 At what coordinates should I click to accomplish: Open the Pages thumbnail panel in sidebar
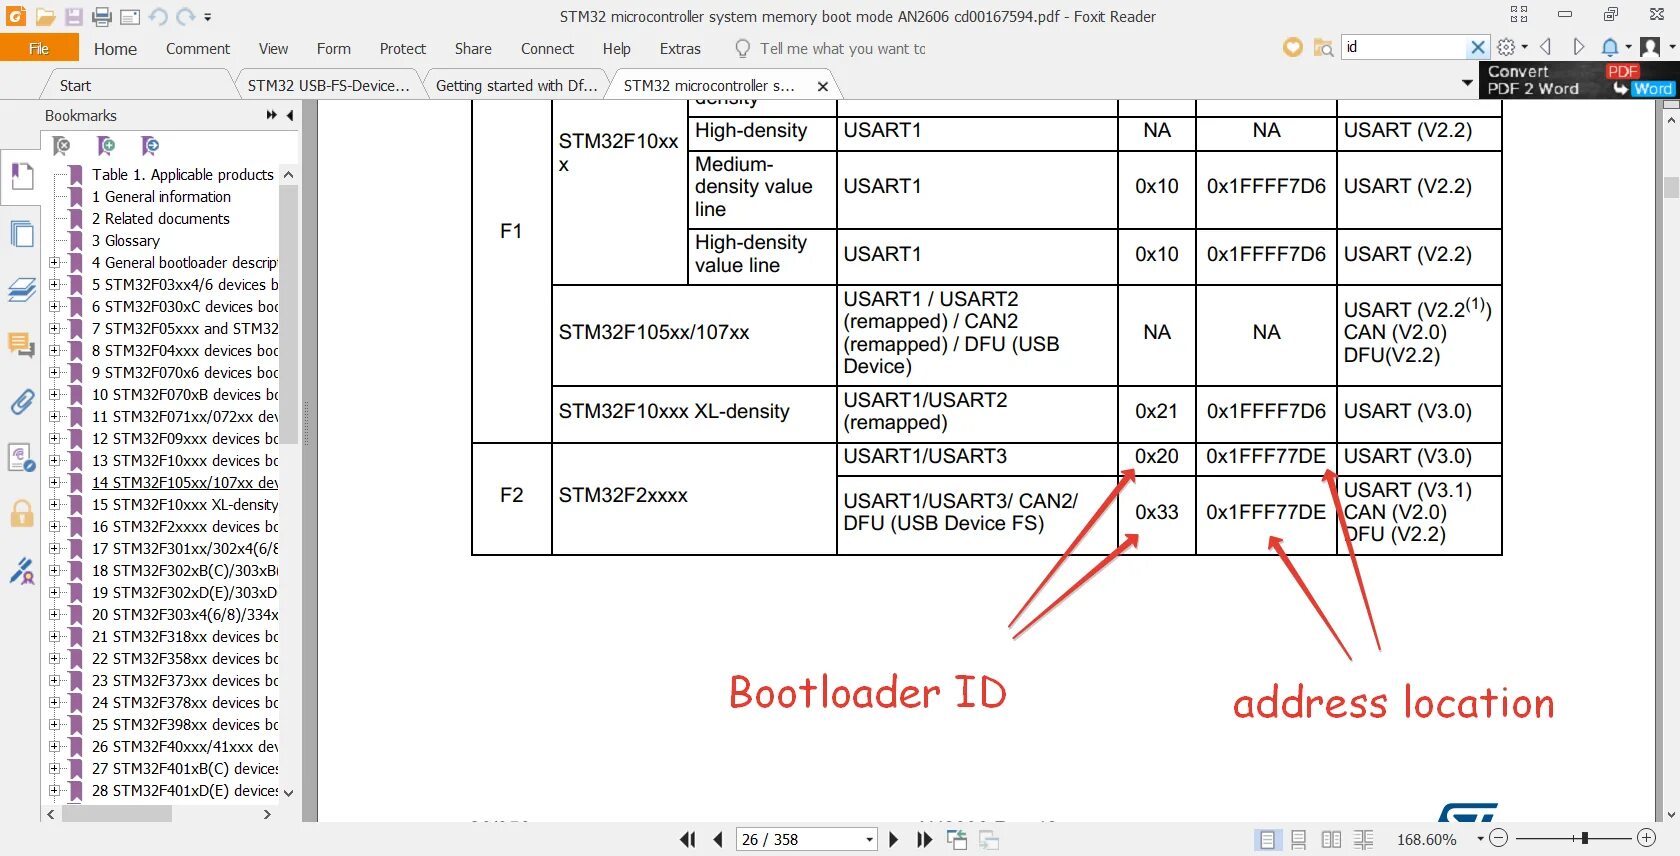21,235
